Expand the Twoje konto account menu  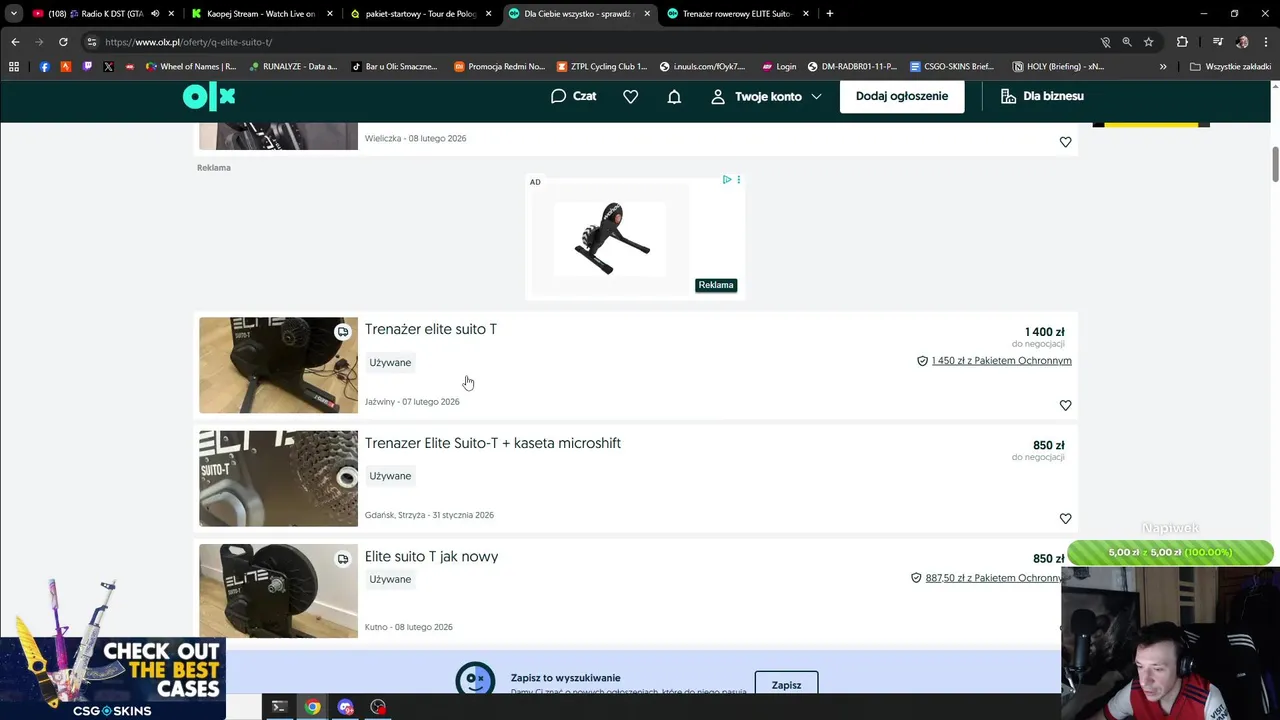coord(766,96)
